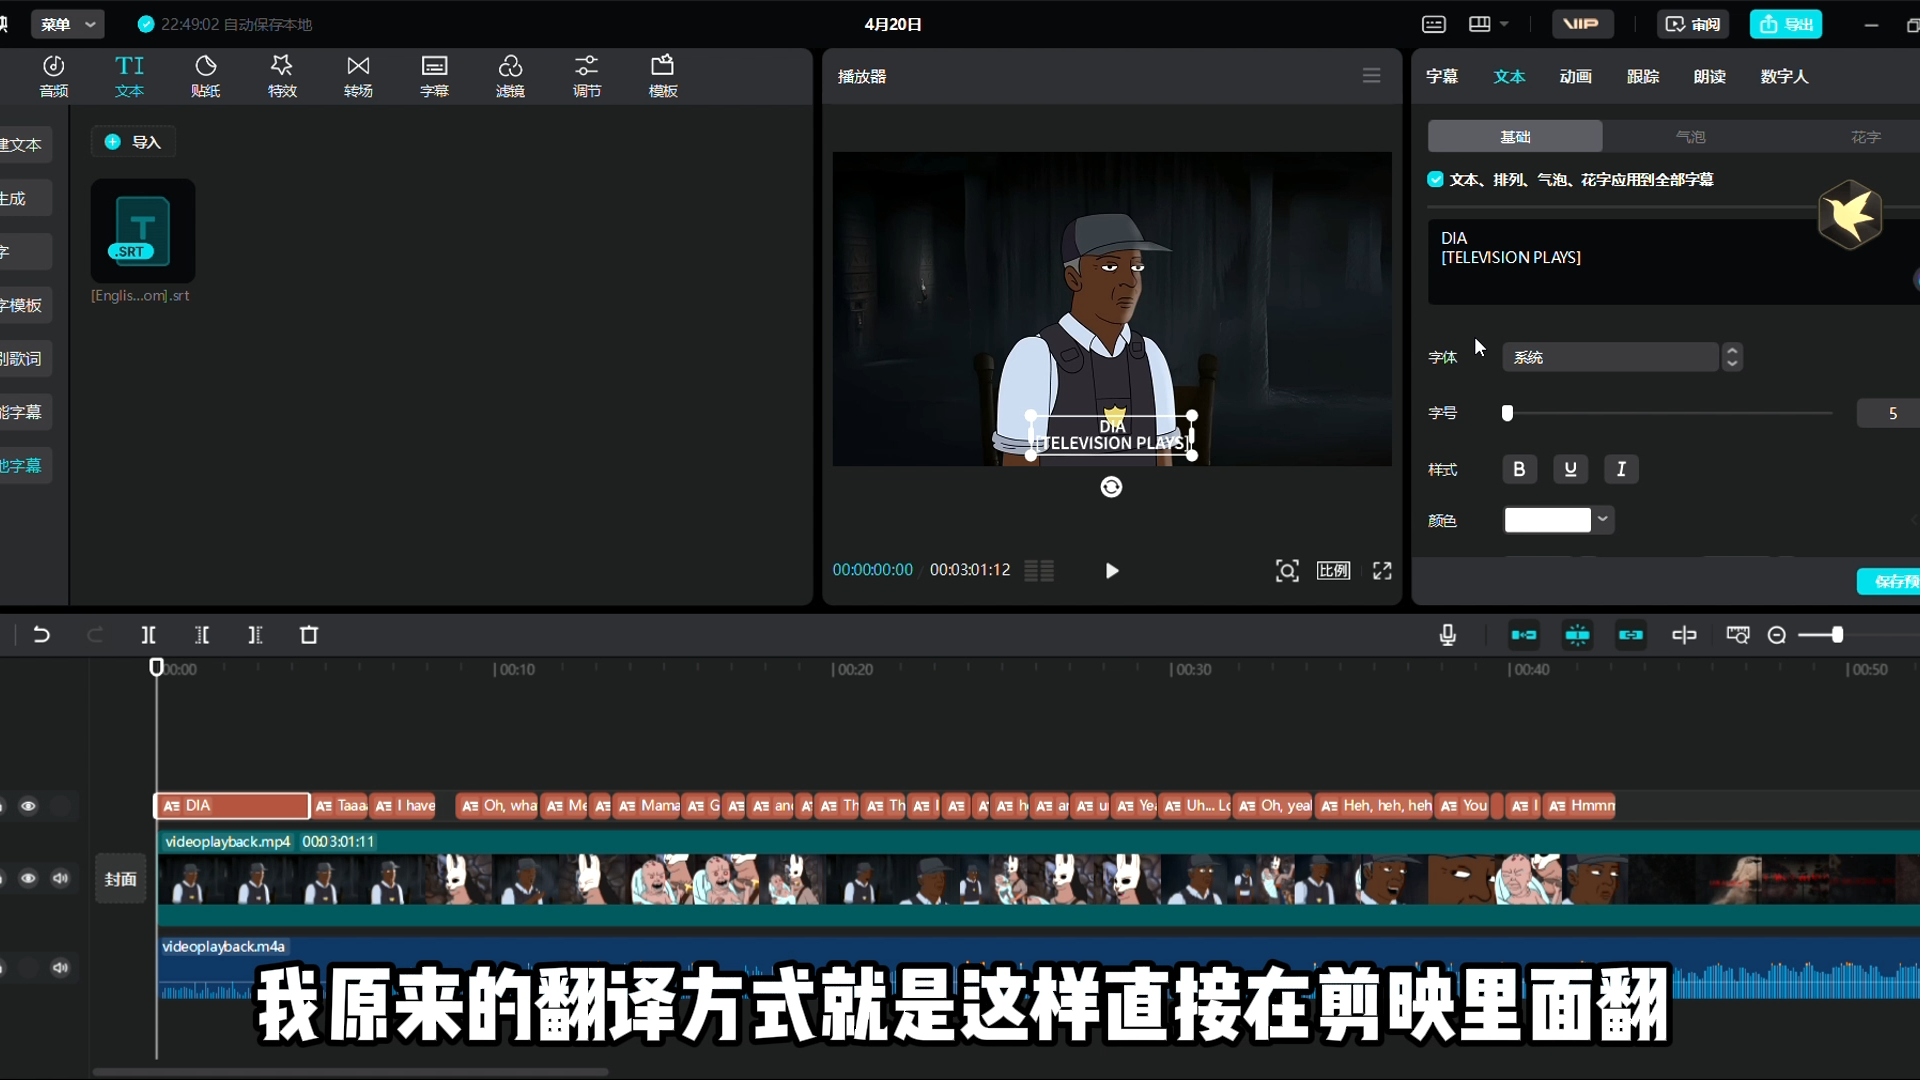Click the 封面 cover button

121,879
